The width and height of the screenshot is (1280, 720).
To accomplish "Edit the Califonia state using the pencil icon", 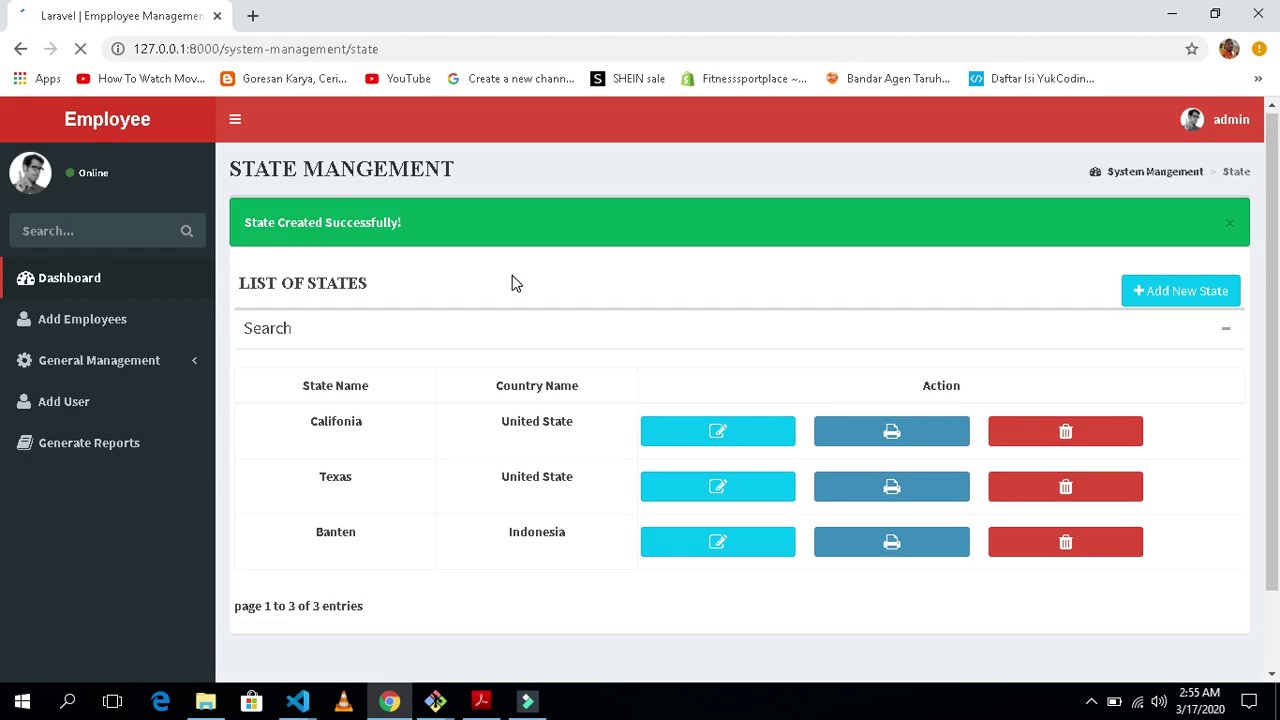I will [x=717, y=431].
